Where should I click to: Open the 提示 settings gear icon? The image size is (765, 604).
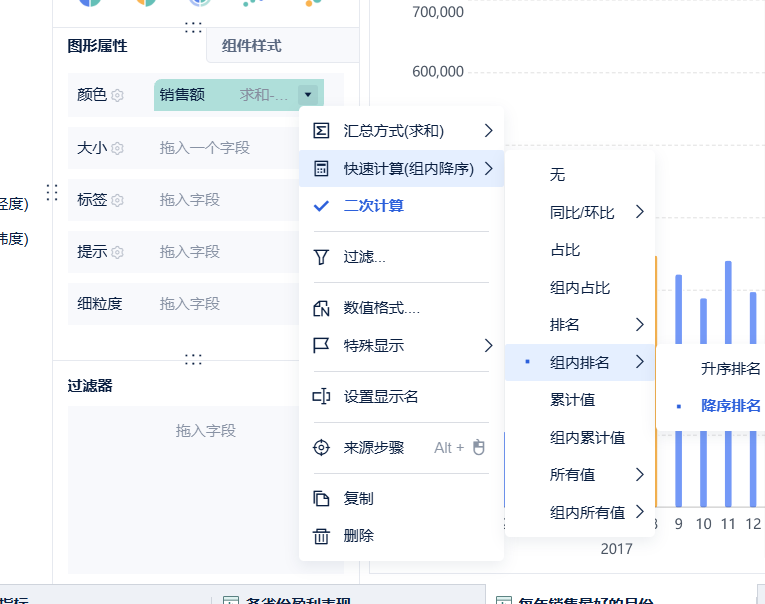117,252
